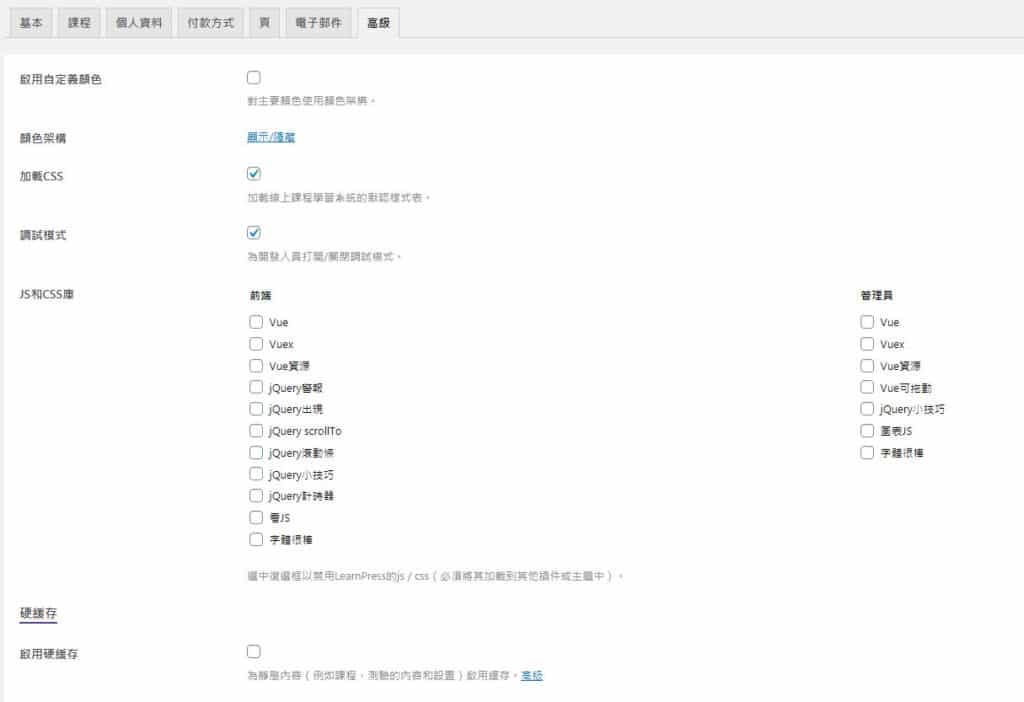Select the 電子郵件 tab
Image resolution: width=1024 pixels, height=702 pixels.
point(318,23)
